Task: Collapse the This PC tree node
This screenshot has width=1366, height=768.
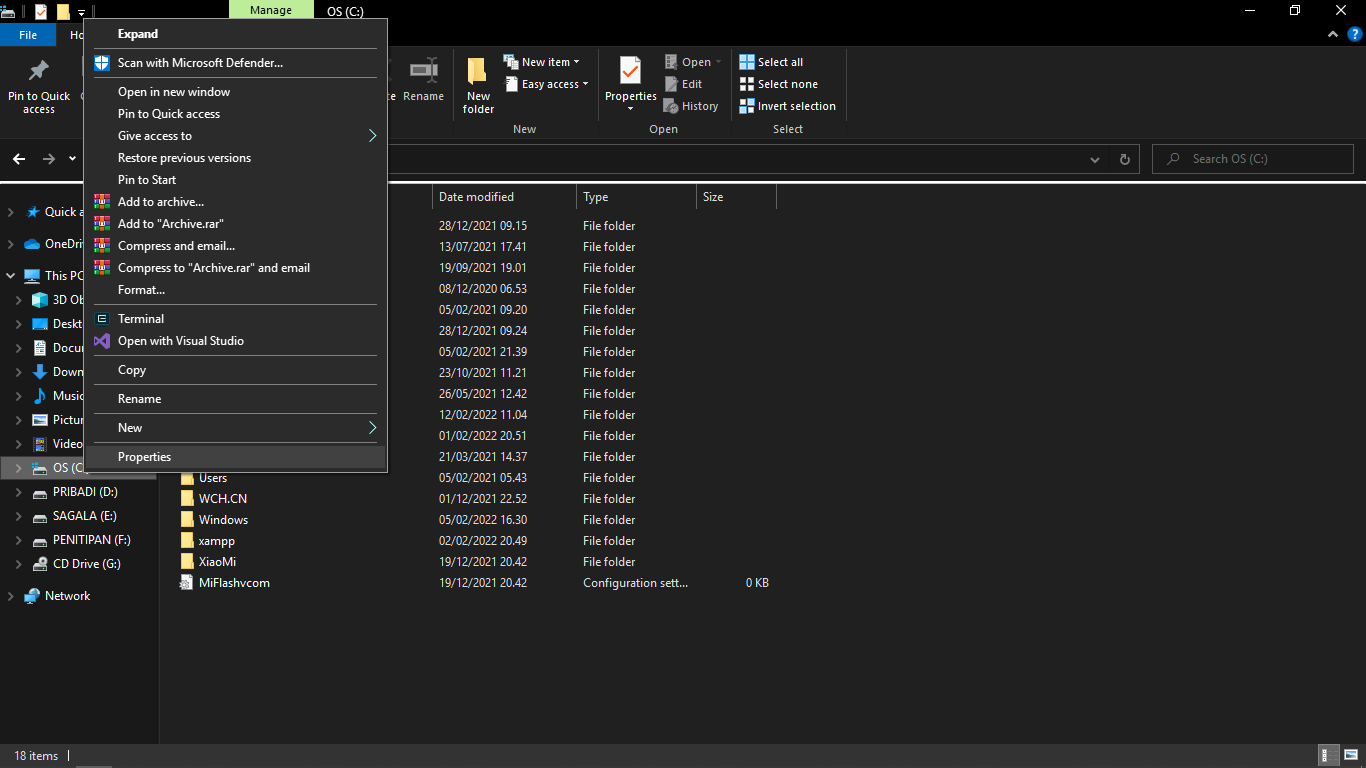Action: coord(11,276)
